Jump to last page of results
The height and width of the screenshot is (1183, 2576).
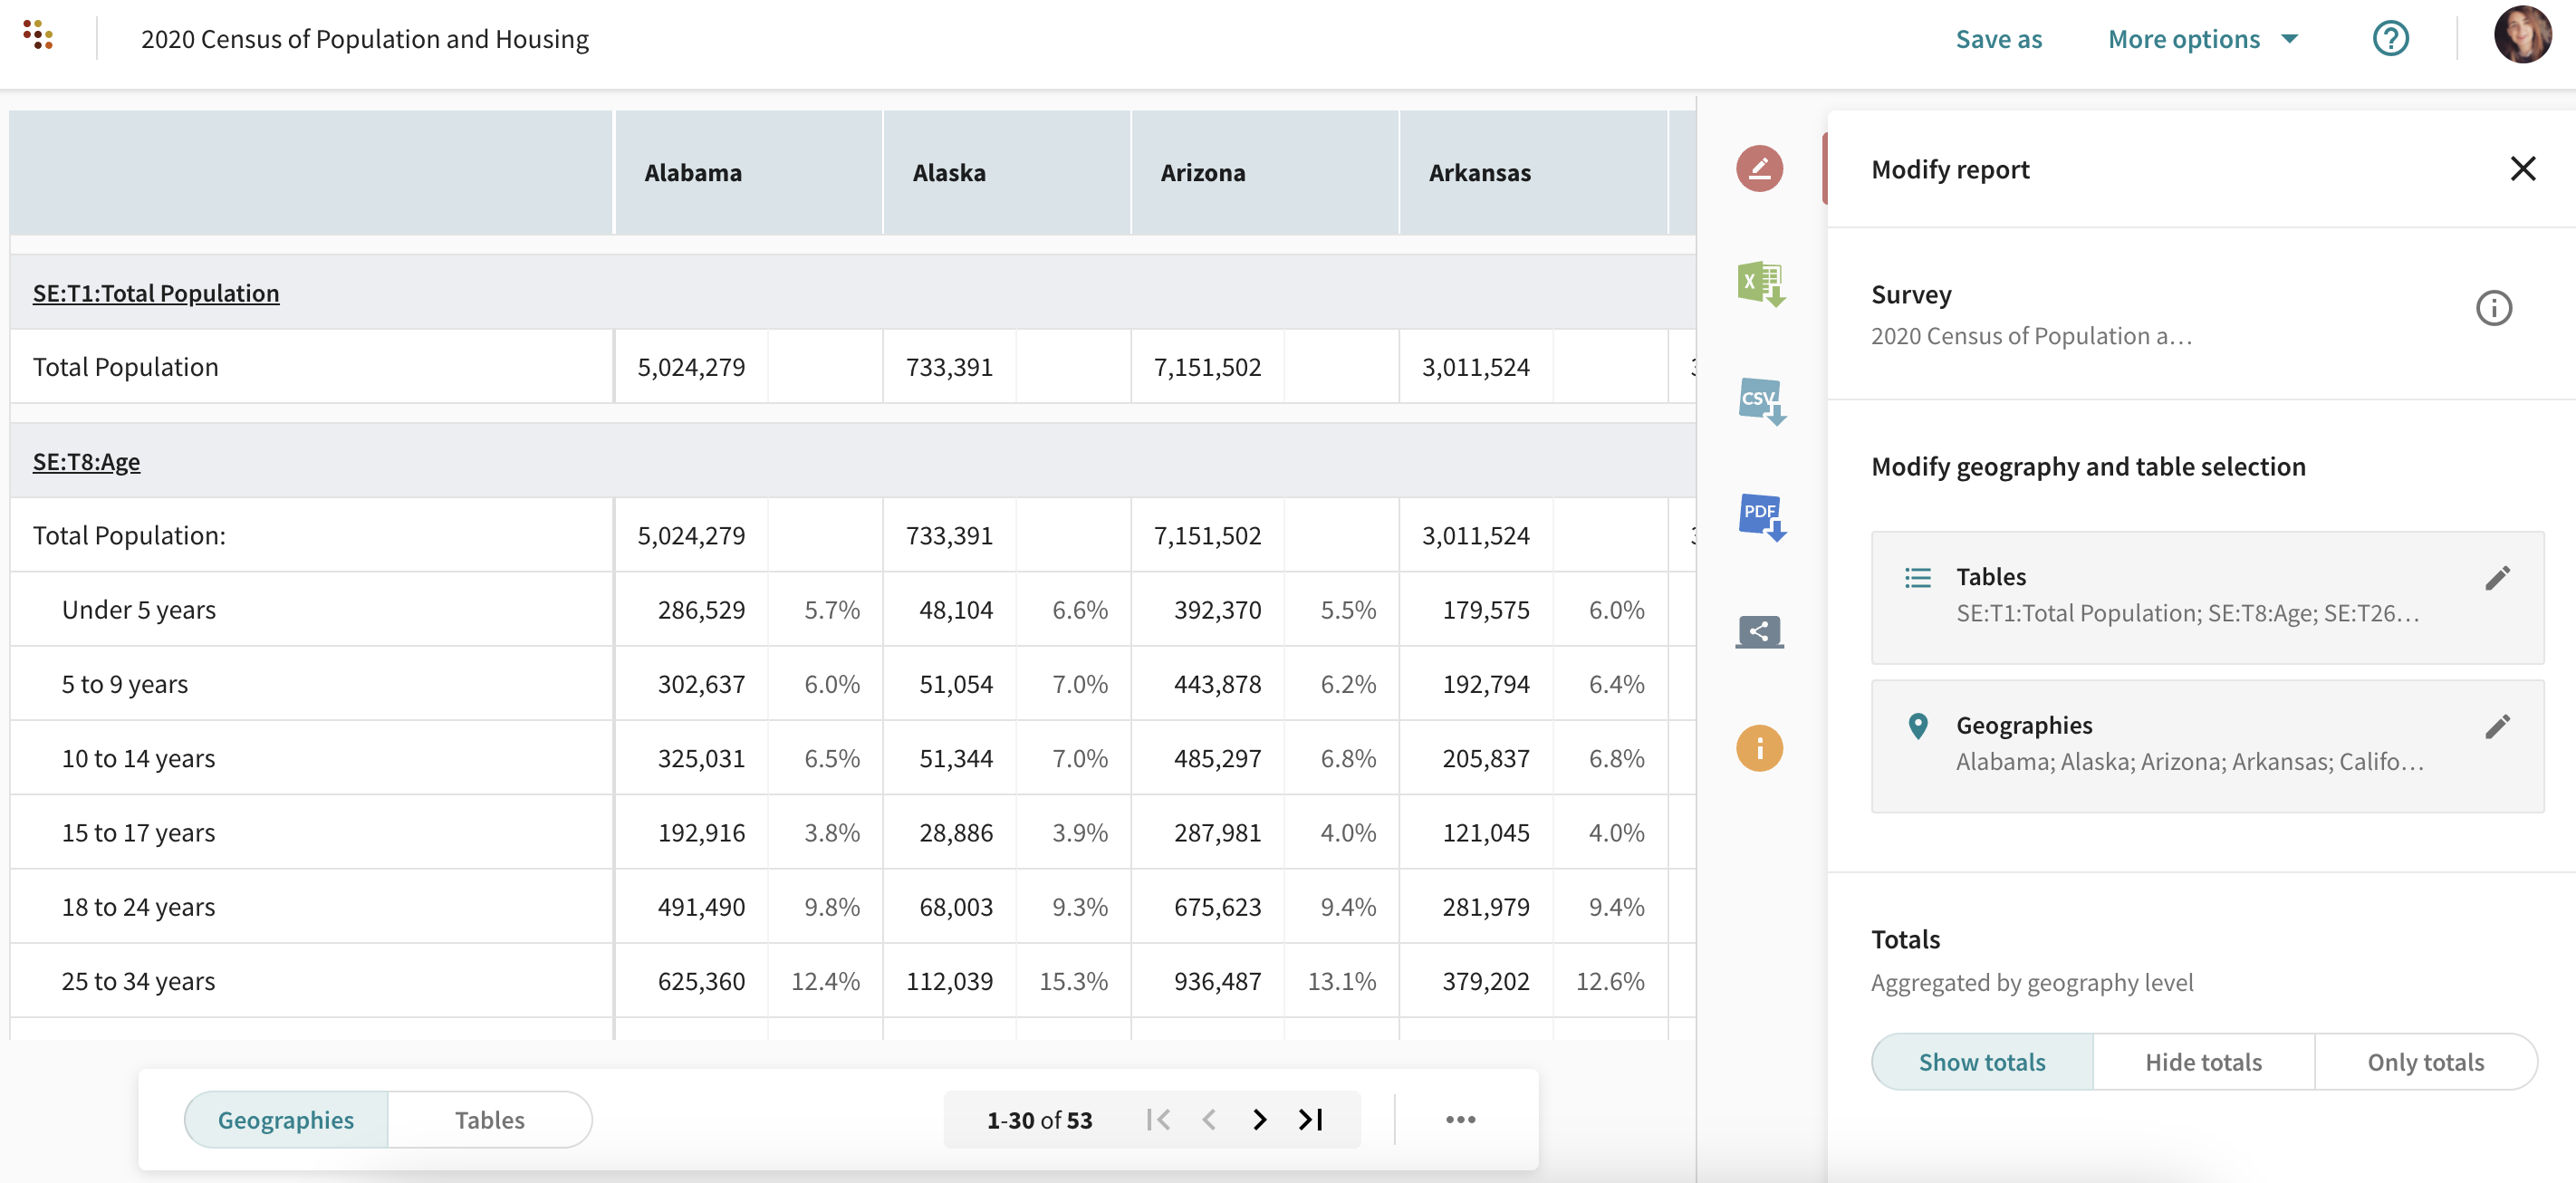click(x=1311, y=1120)
